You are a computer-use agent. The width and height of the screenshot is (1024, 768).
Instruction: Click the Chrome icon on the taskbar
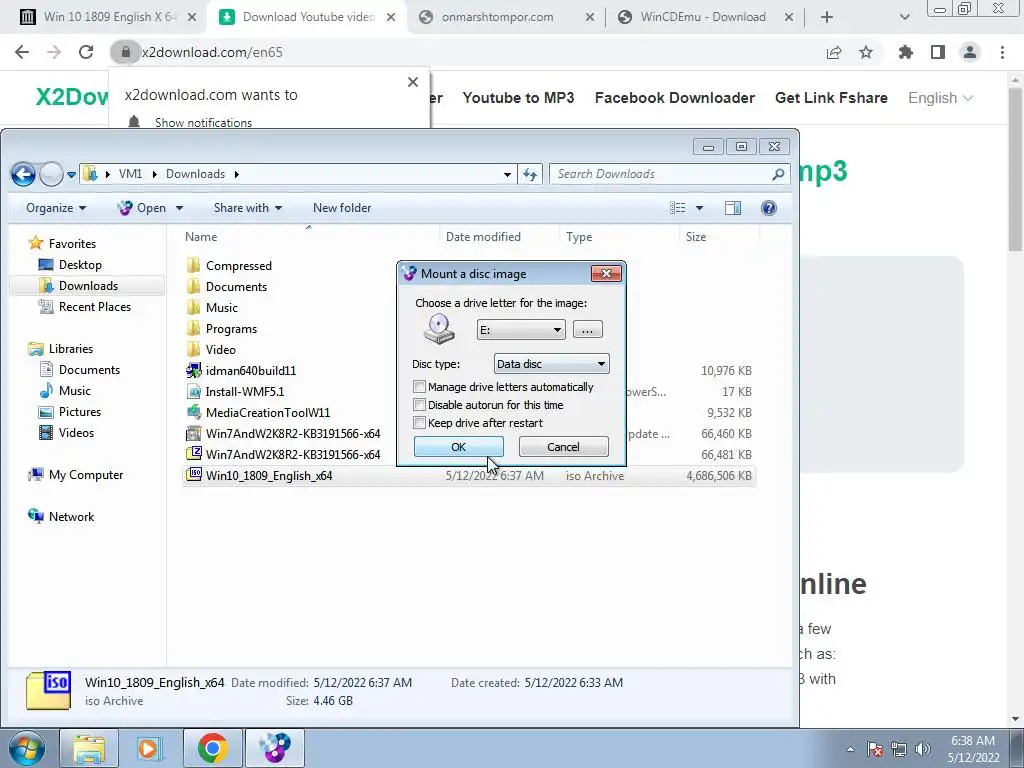click(213, 748)
